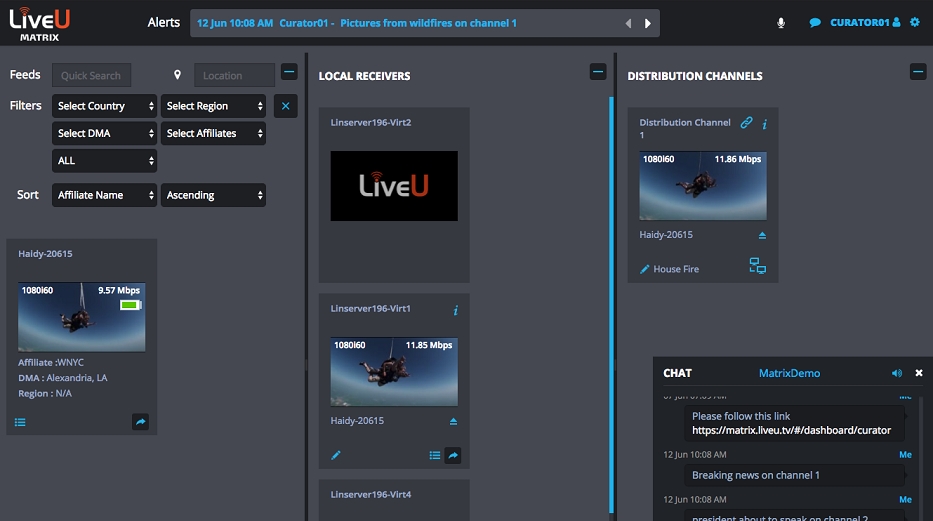Click the Haidy-20615 feed thumbnail in Feeds
Image resolution: width=933 pixels, height=521 pixels.
(82, 316)
